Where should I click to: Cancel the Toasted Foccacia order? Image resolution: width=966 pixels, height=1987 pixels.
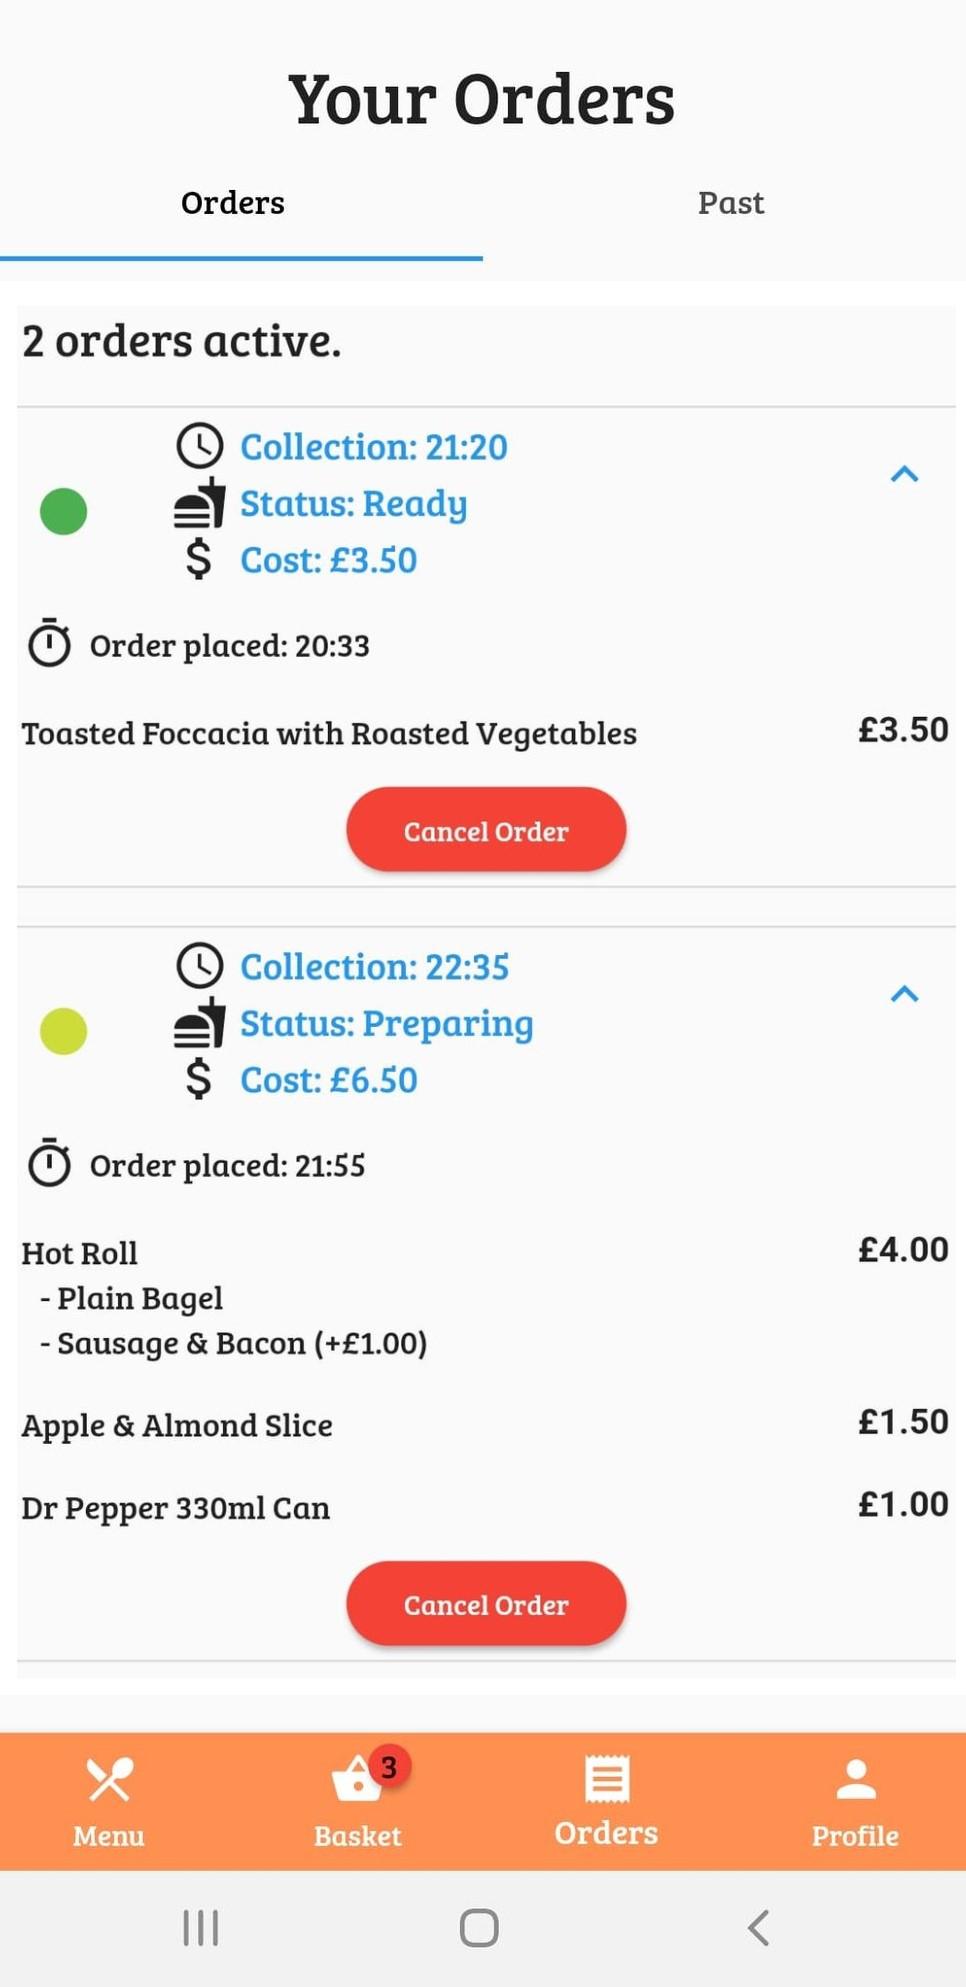(486, 830)
